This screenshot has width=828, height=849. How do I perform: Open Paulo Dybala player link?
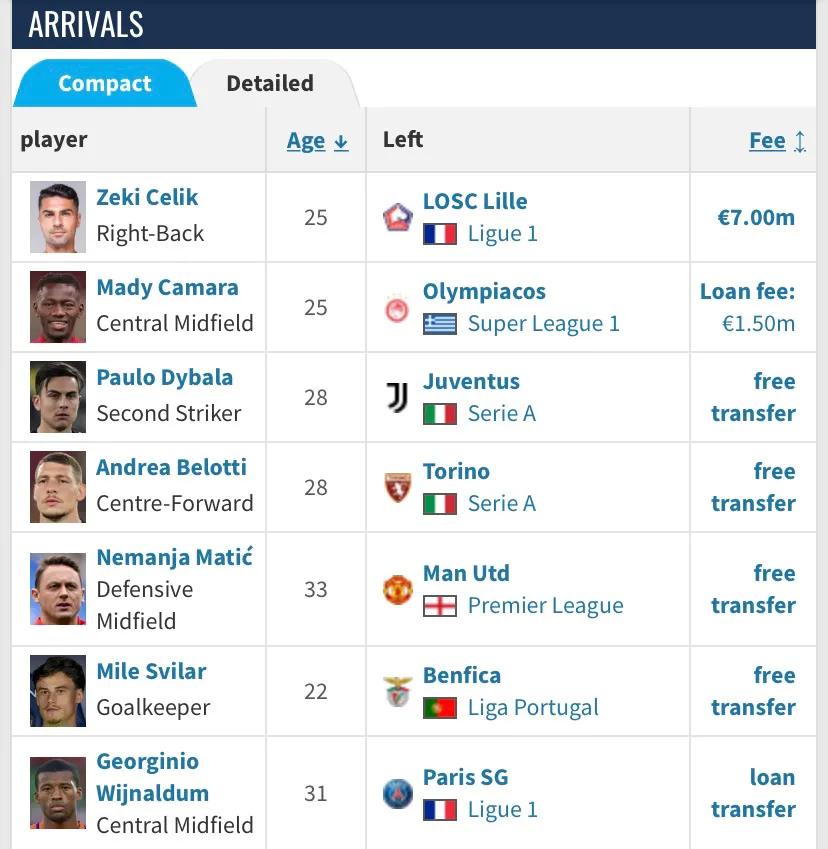point(165,378)
